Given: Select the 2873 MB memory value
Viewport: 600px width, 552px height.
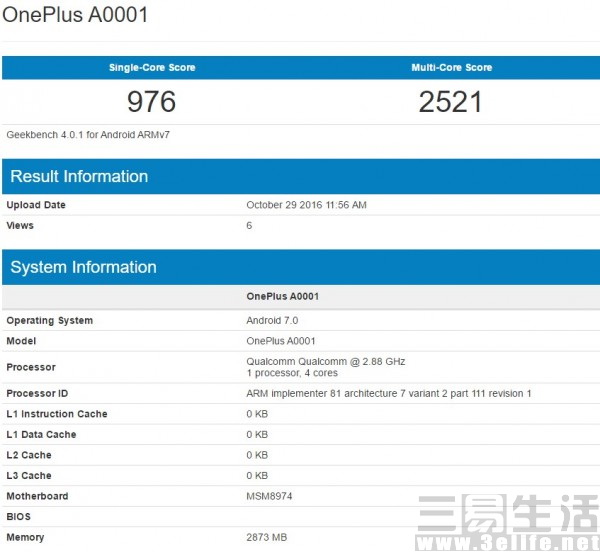Looking at the screenshot, I should (267, 537).
